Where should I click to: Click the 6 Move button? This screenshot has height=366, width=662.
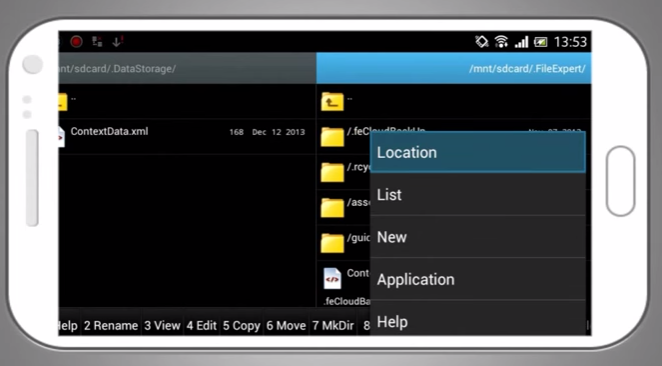[286, 325]
